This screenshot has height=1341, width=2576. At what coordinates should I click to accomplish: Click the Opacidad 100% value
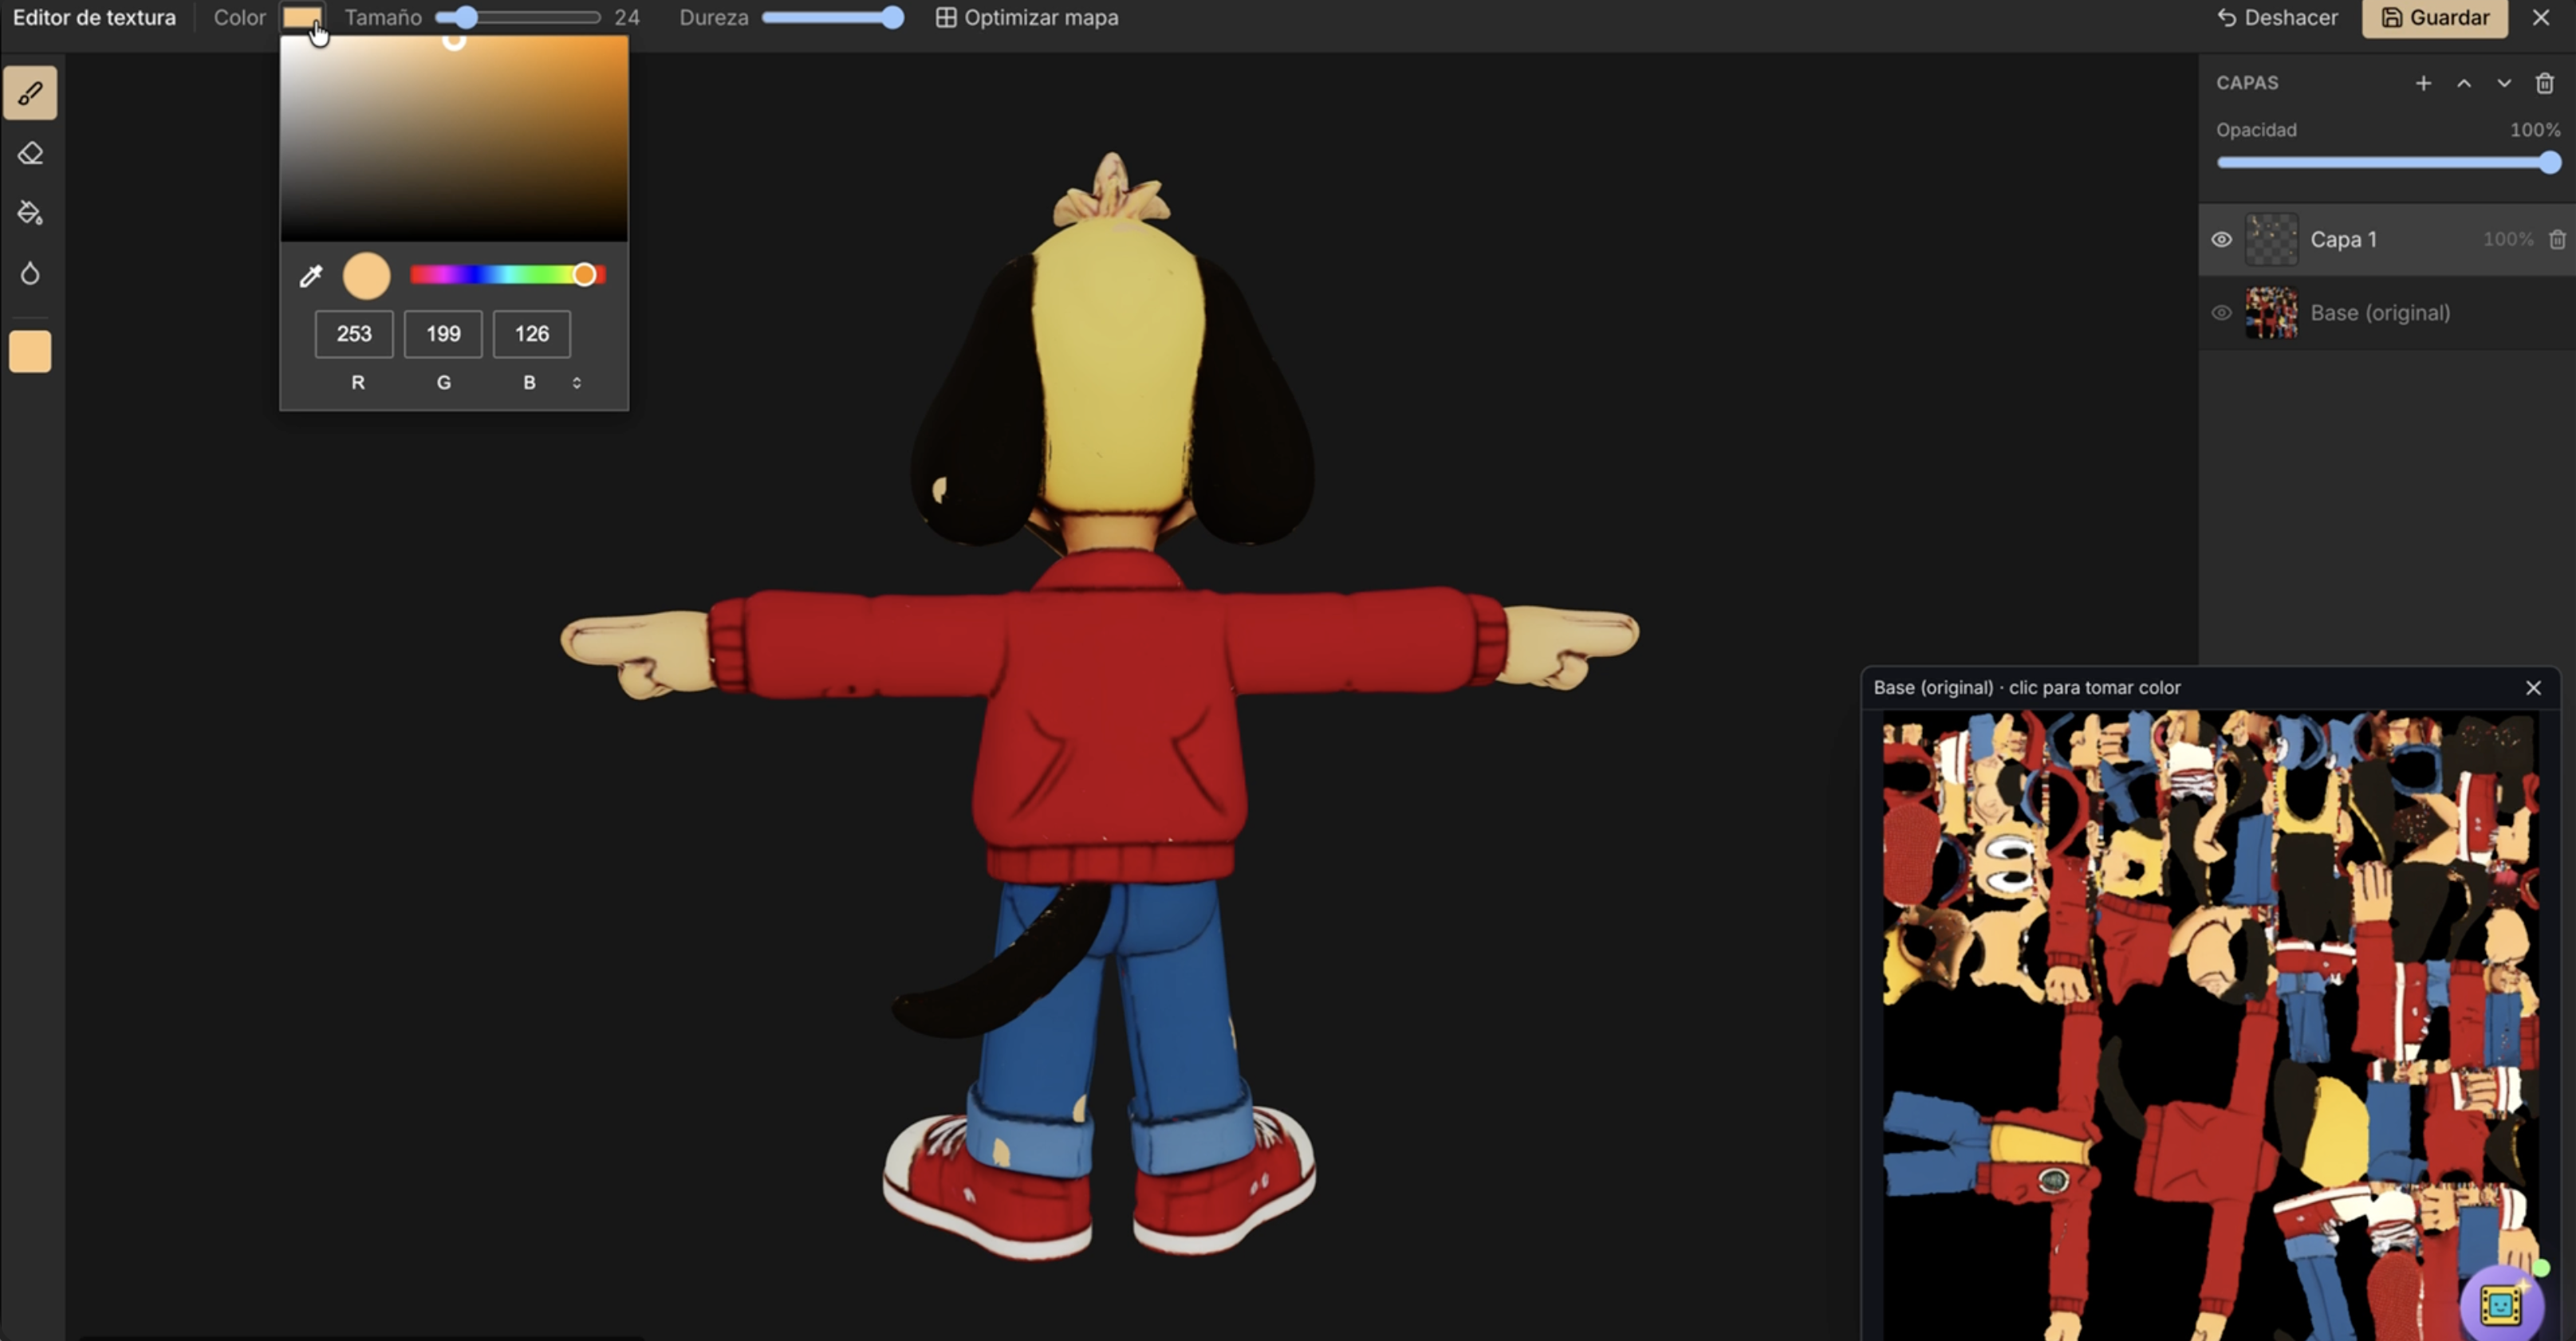tap(2535, 129)
